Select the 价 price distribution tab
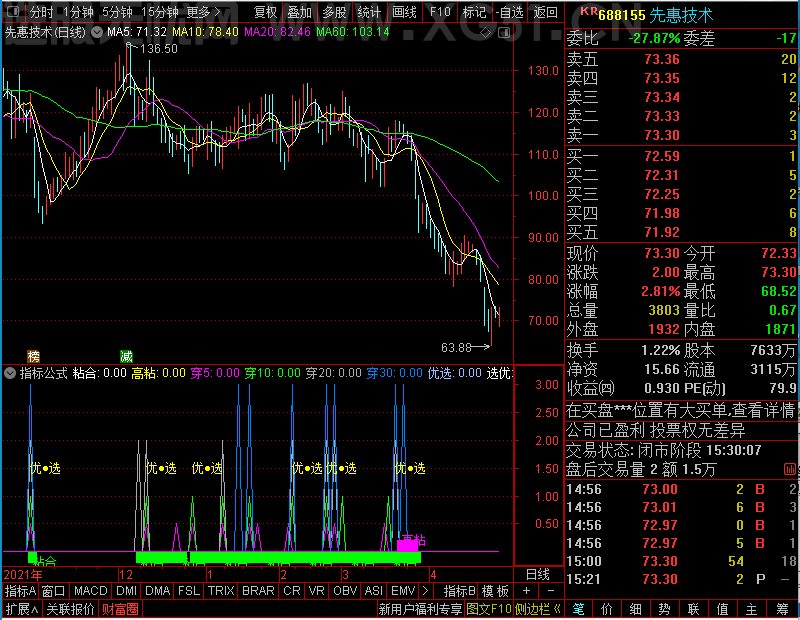 [607, 609]
